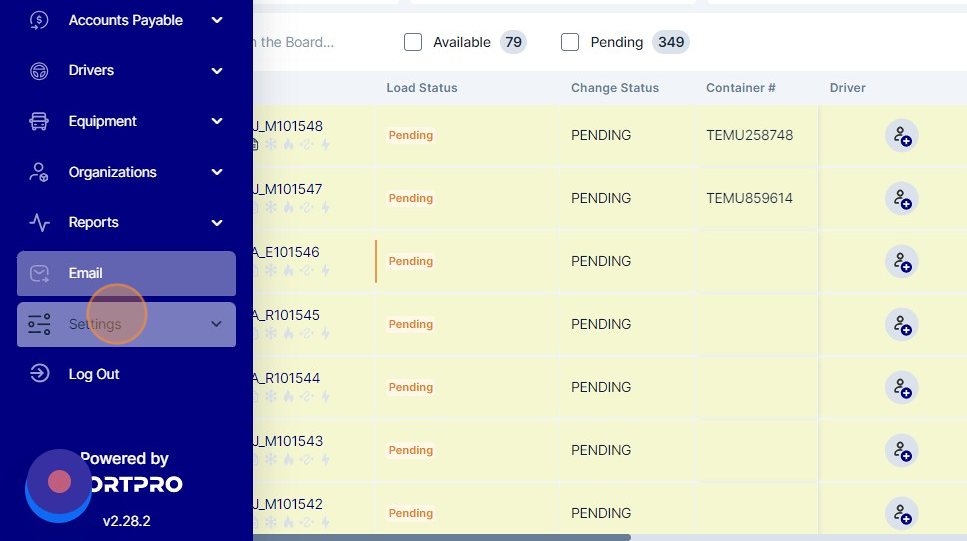Viewport: 967px width, 541px height.
Task: Click the Log Out label
Action: point(94,374)
